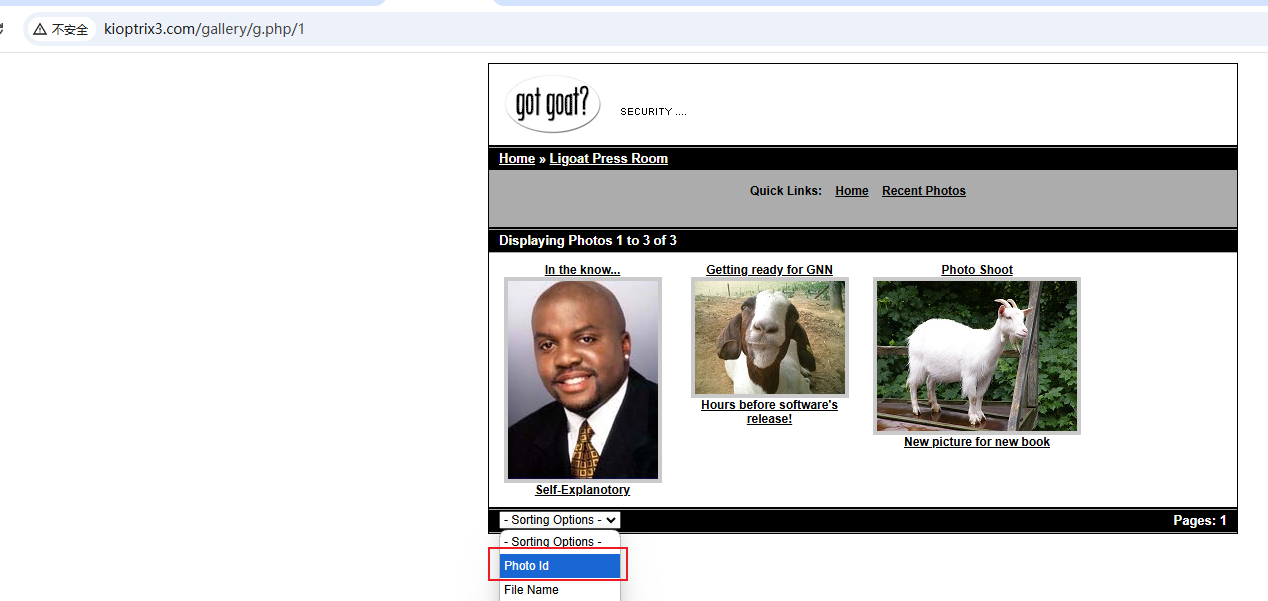Click the 'Hours before software's release!' caption
The image size is (1268, 601).
click(x=769, y=412)
